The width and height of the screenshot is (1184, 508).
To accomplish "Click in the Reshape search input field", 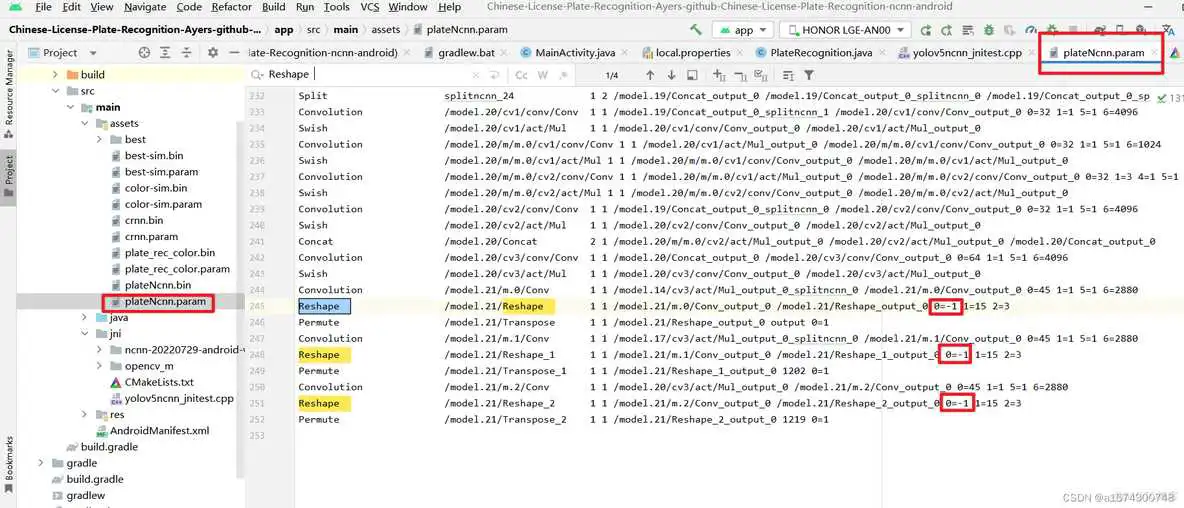I will [400, 75].
